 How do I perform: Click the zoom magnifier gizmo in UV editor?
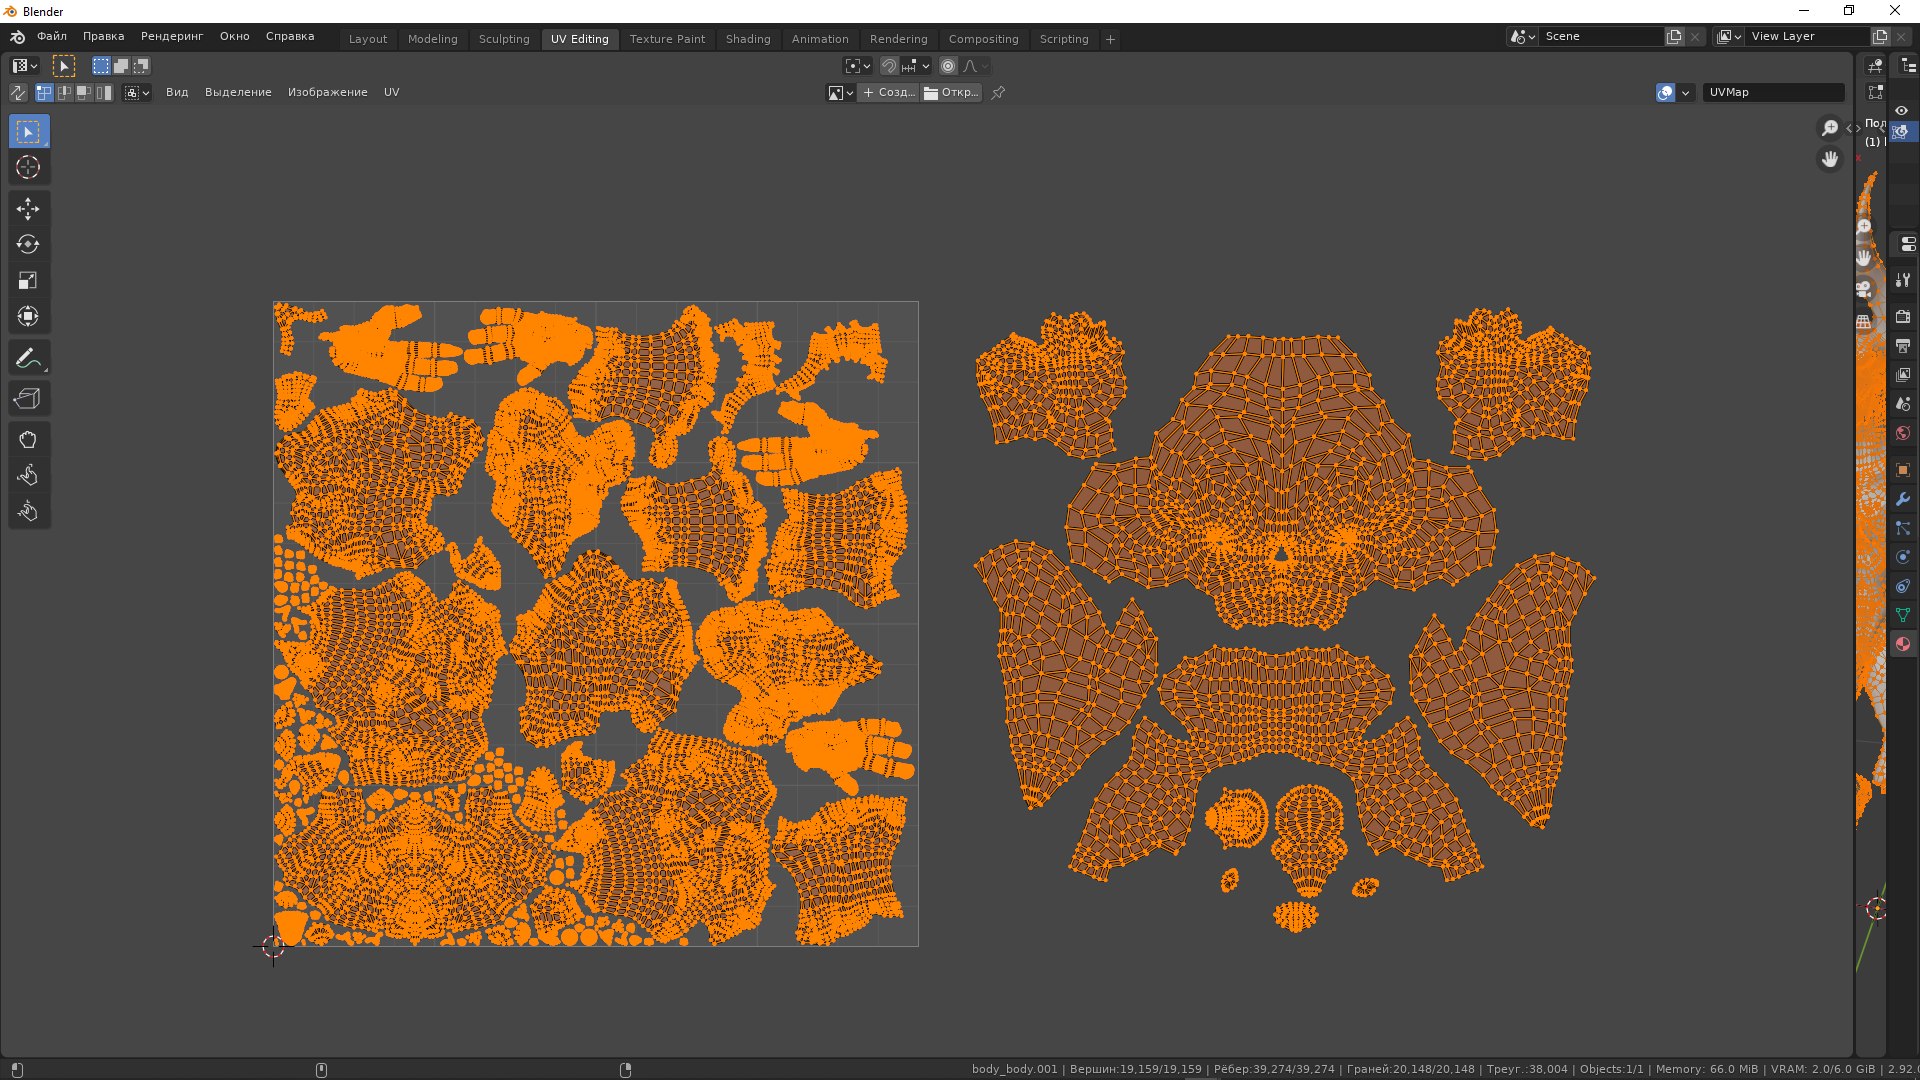coord(1829,128)
